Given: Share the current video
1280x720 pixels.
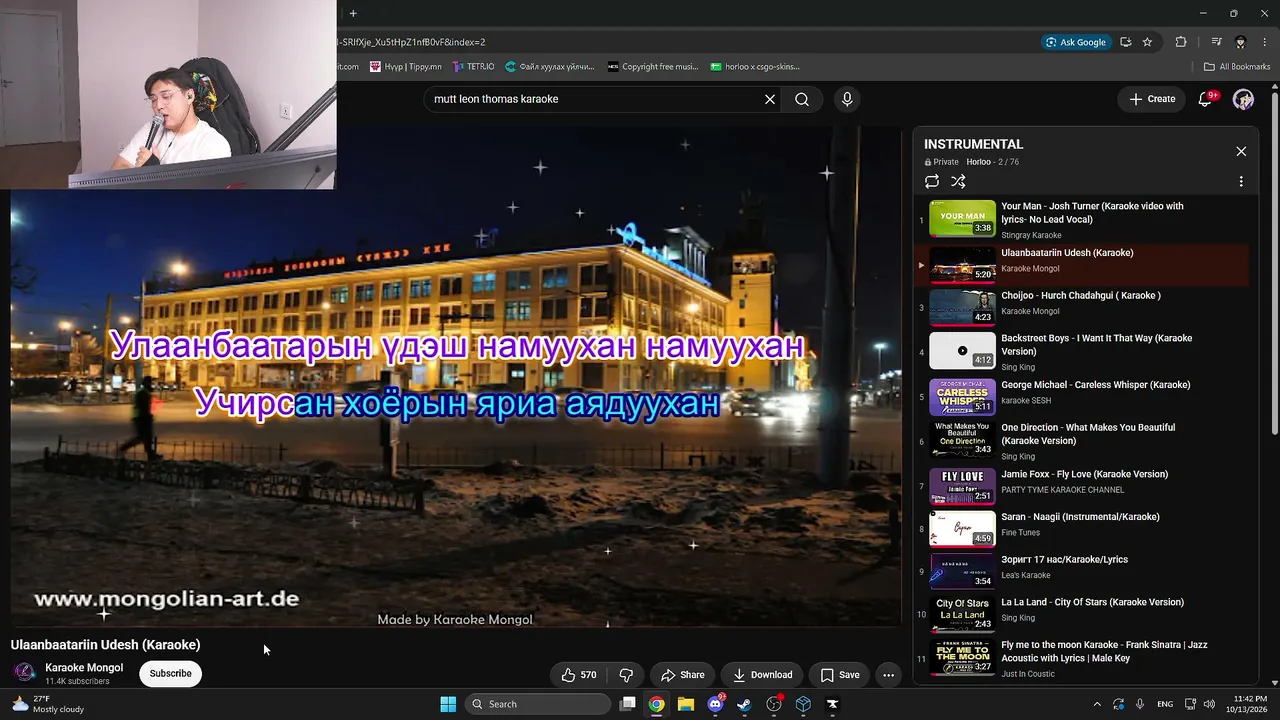Looking at the screenshot, I should click(x=682, y=675).
